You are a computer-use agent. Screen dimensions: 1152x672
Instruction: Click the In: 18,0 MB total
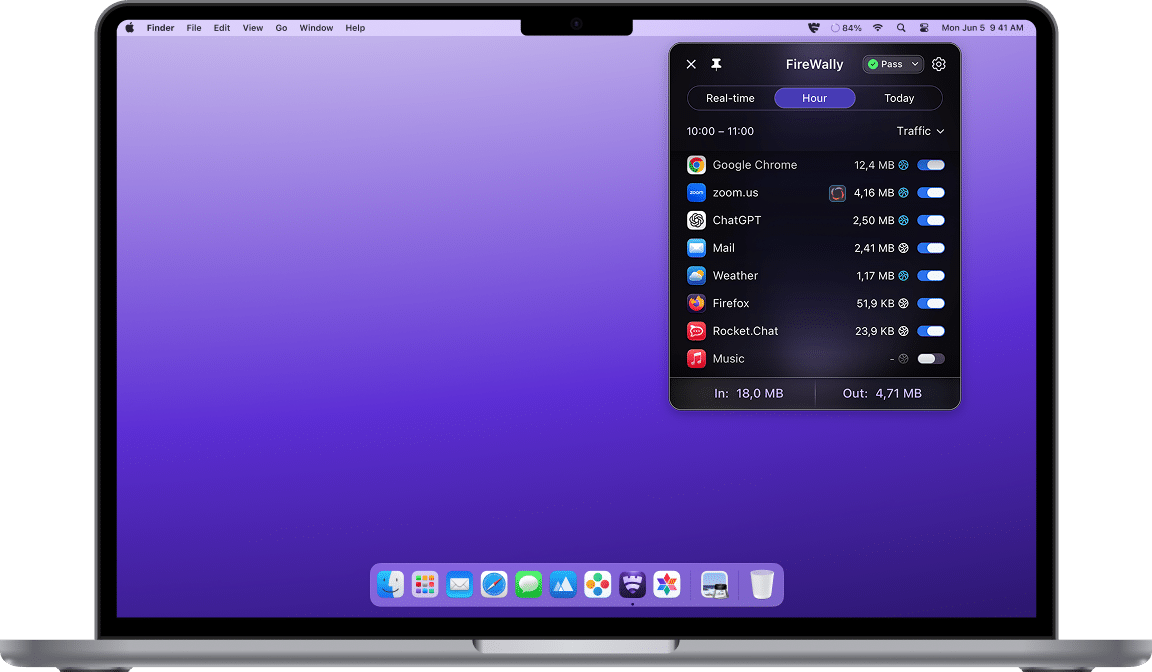click(x=749, y=394)
